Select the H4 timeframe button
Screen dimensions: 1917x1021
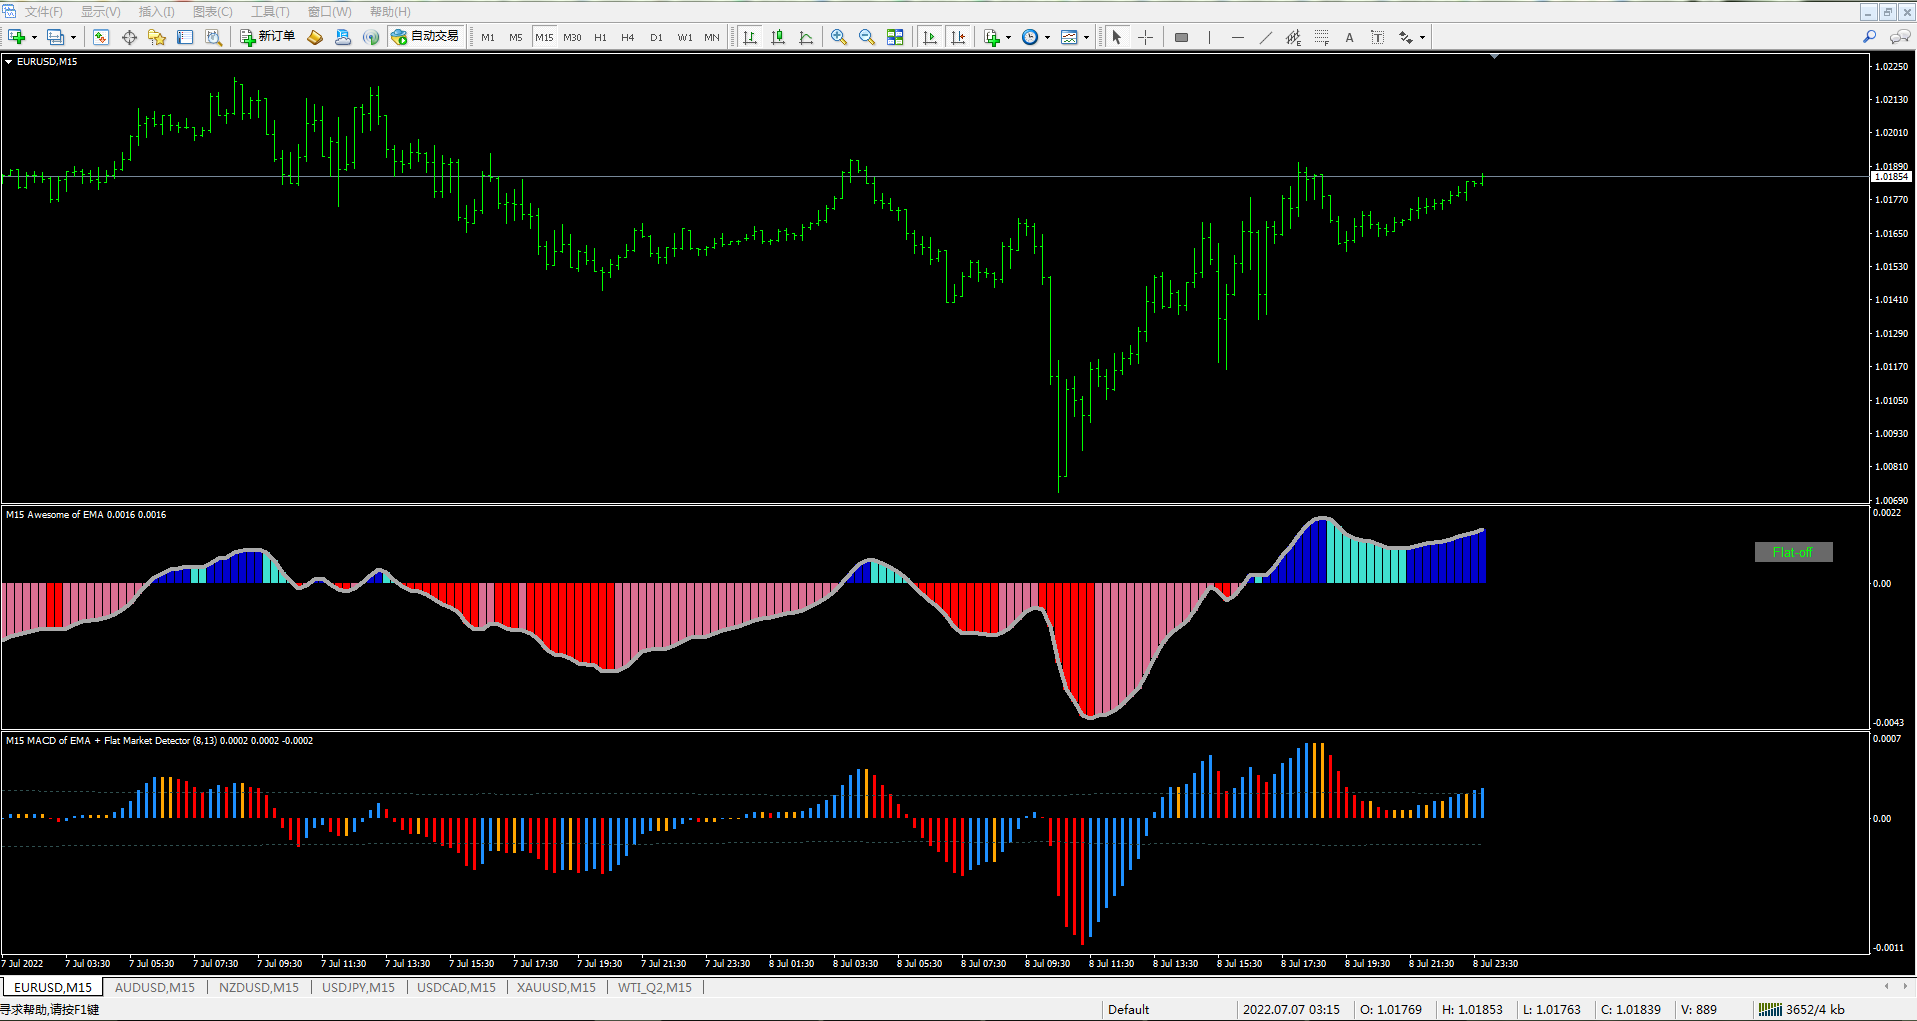click(628, 37)
